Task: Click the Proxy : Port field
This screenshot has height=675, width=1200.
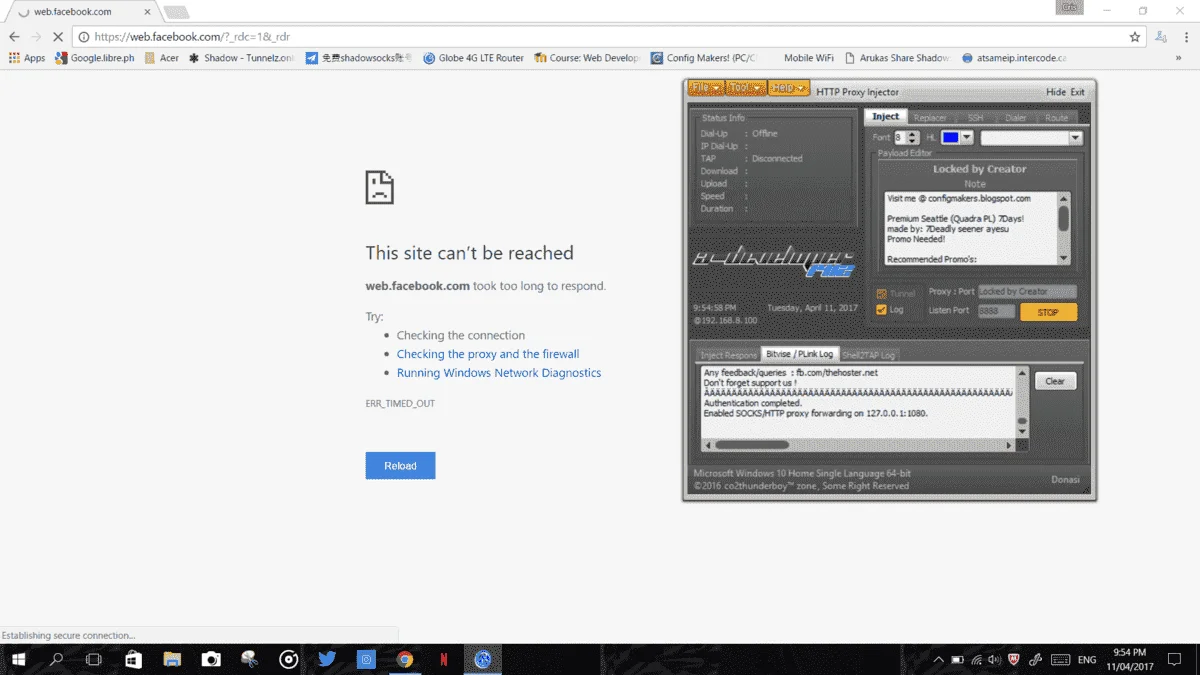Action: tap(1026, 292)
